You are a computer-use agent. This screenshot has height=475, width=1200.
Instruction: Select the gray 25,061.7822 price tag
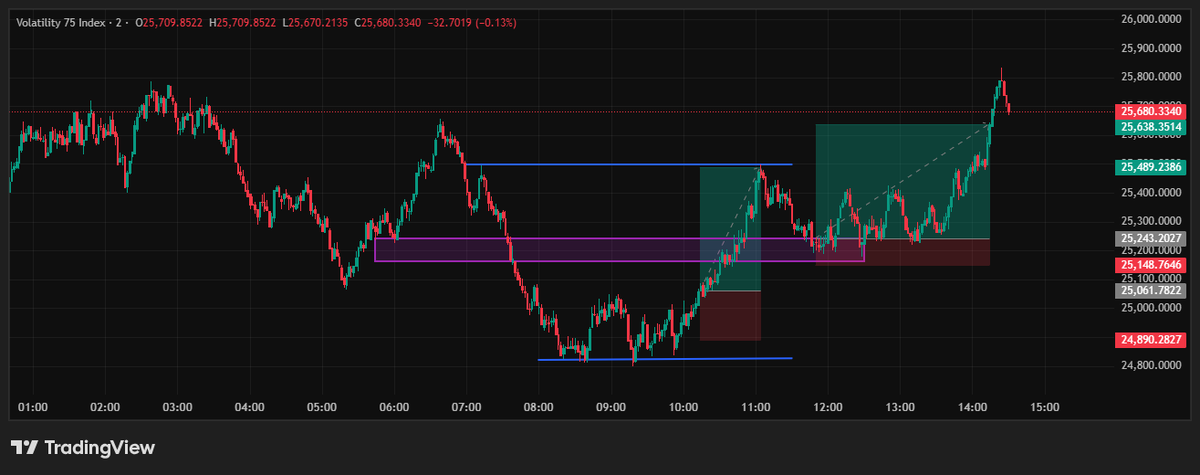1152,290
